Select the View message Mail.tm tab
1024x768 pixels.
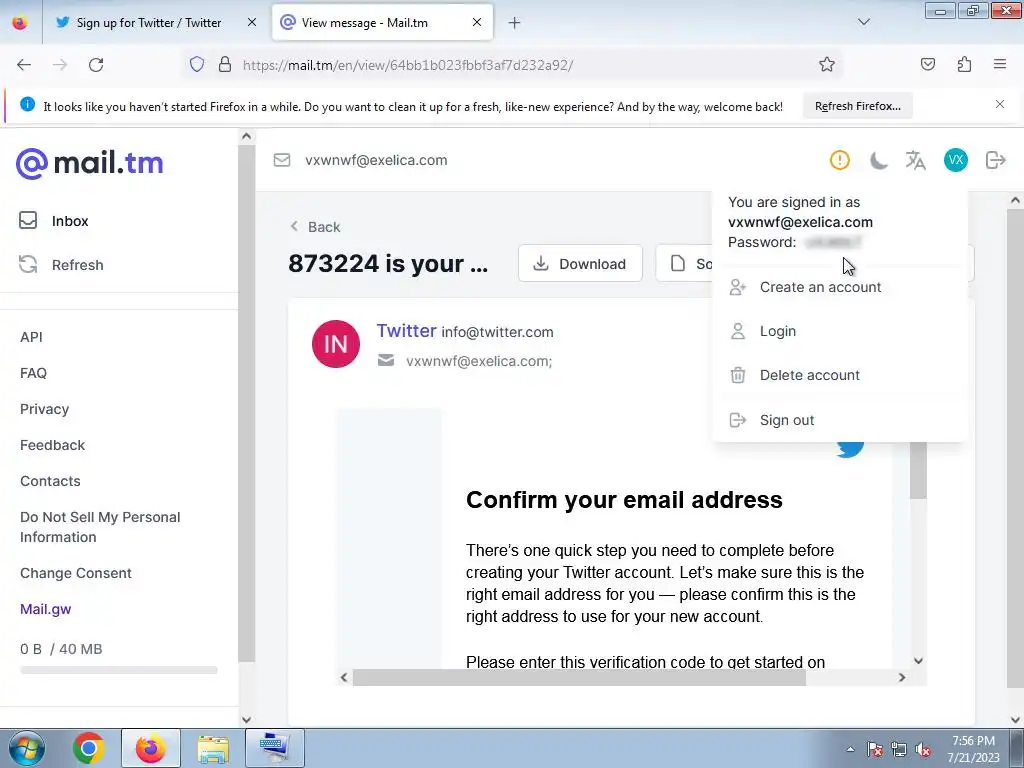point(364,22)
